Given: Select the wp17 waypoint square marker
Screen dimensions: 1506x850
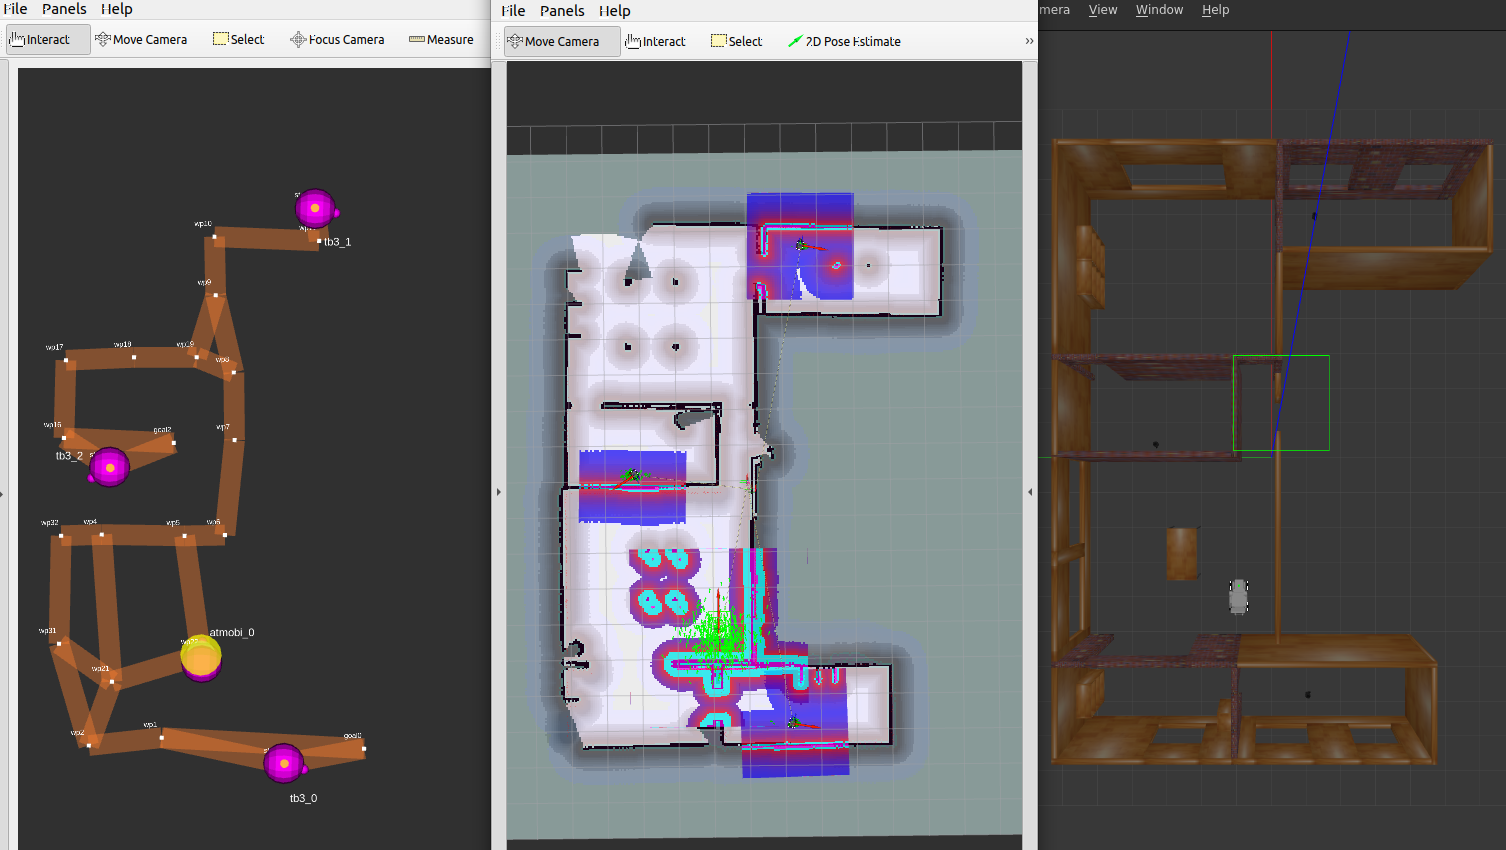Looking at the screenshot, I should coord(68,359).
